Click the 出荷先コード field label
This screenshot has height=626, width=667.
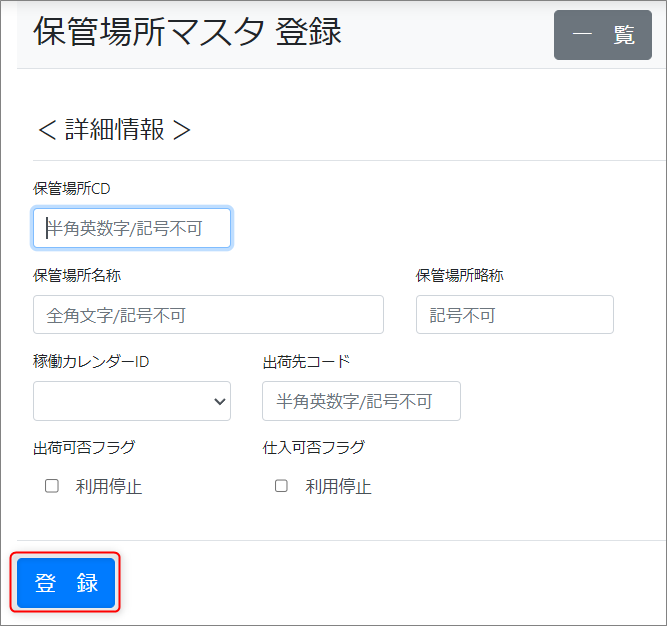(x=306, y=361)
